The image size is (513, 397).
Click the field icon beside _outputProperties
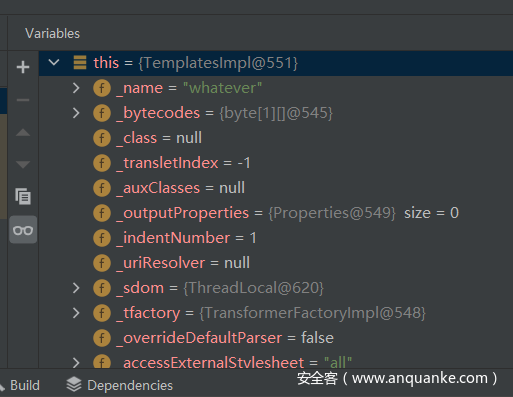(102, 213)
